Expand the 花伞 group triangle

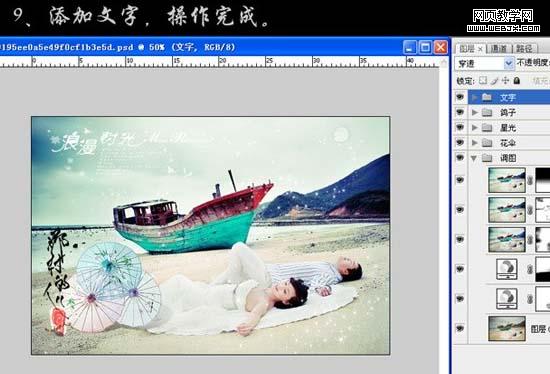[475, 143]
